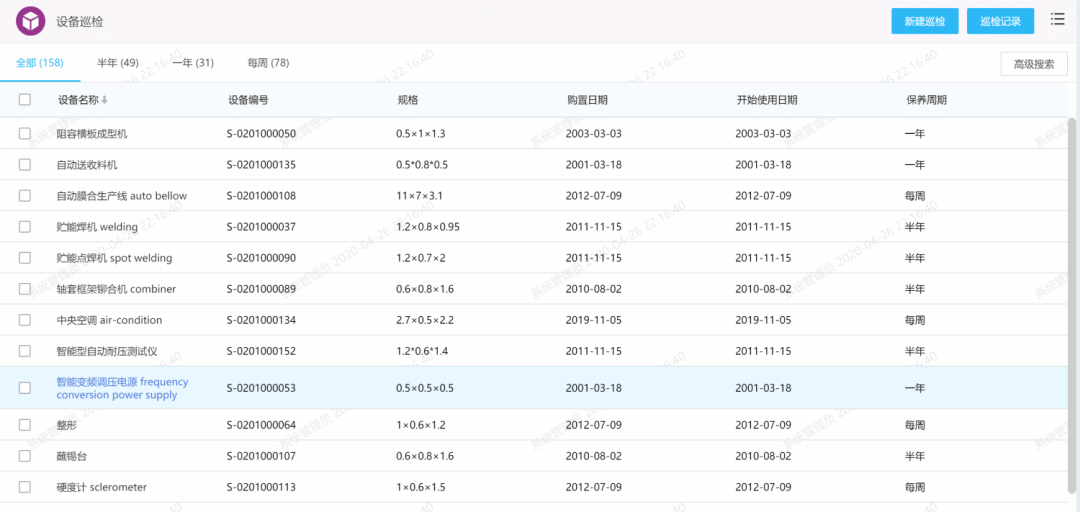The width and height of the screenshot is (1080, 512).
Task: Check the box for 阻容横板成型机
Action: click(x=25, y=134)
